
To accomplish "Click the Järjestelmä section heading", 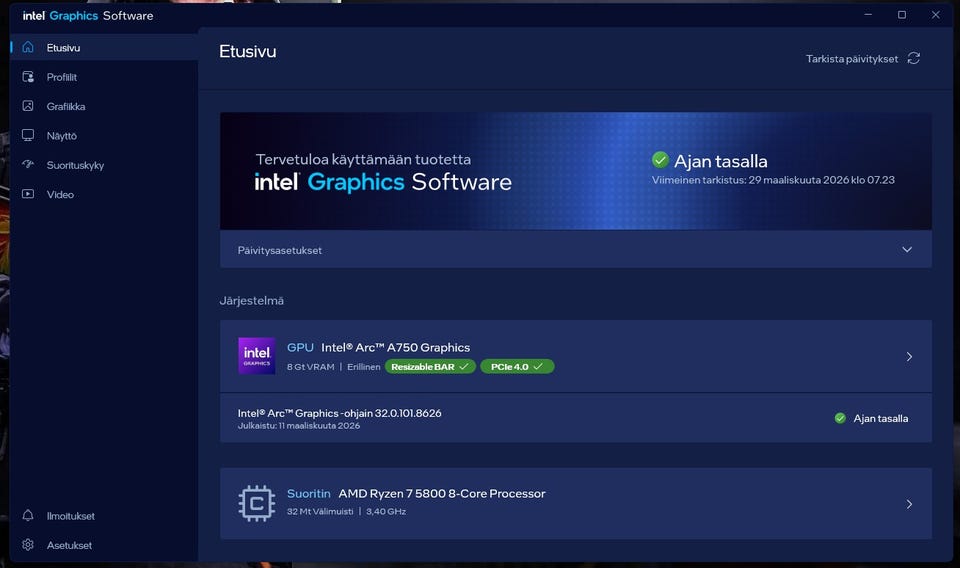I will coord(252,301).
